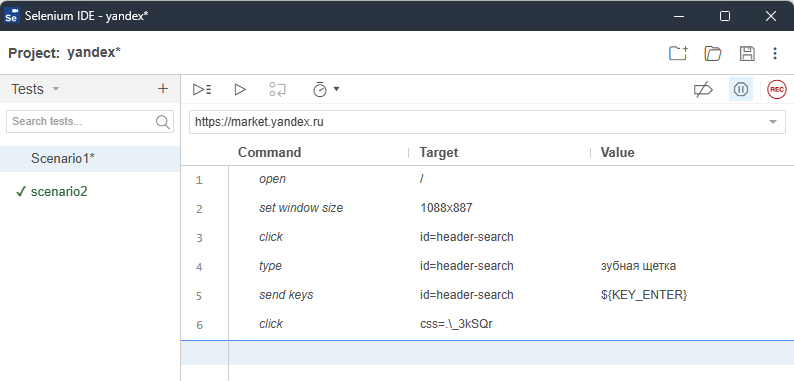Click the Search tests input field
Screen dimensions: 794x381
tap(90, 122)
